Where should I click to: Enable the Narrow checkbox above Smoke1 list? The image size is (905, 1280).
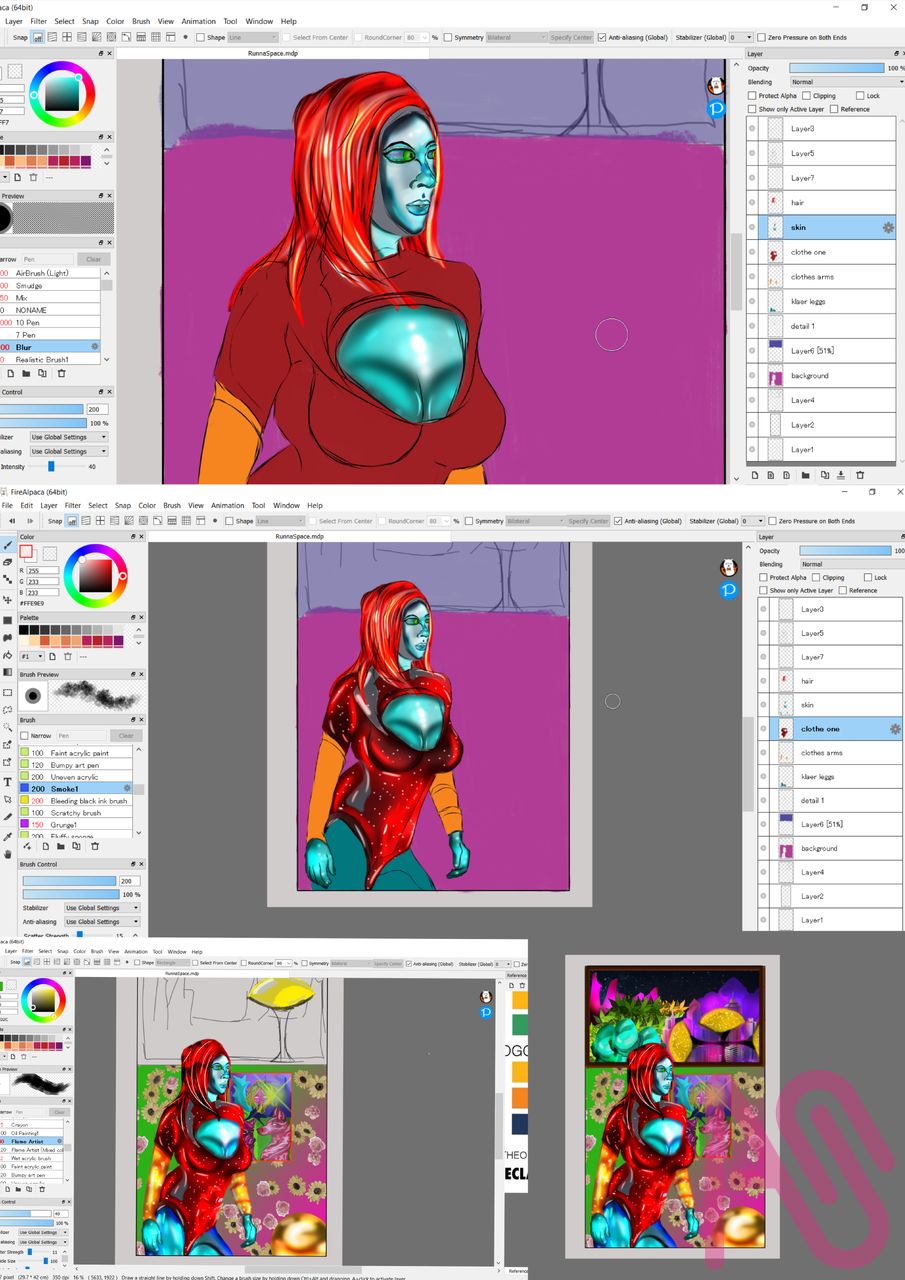[25, 735]
